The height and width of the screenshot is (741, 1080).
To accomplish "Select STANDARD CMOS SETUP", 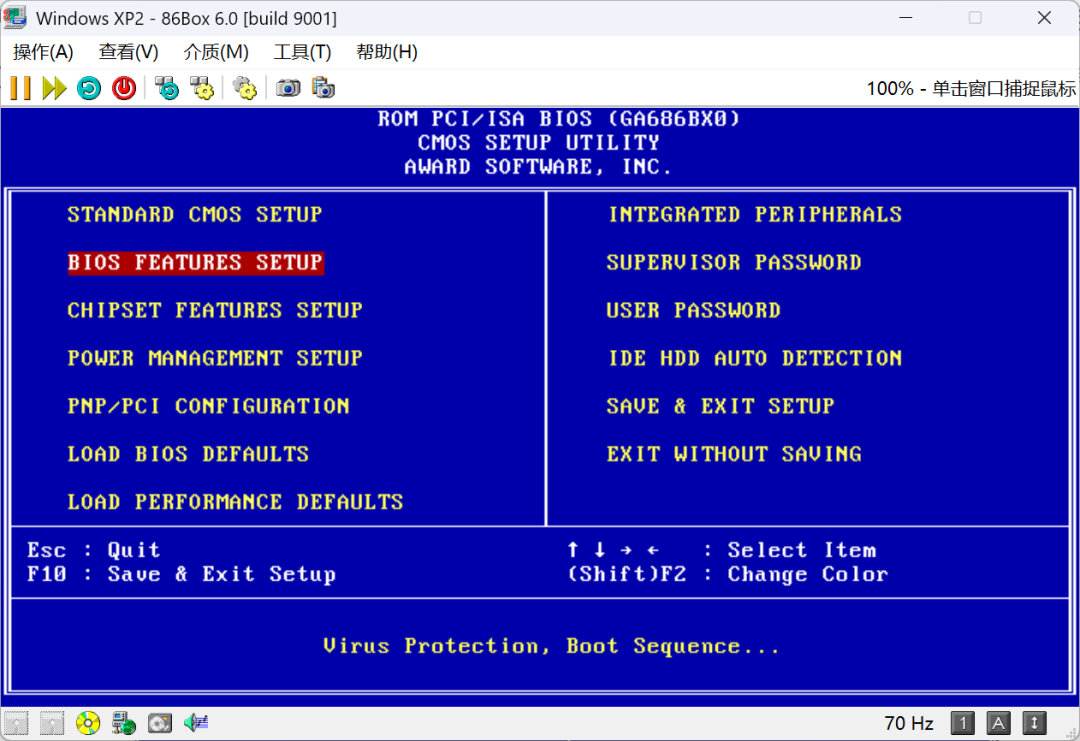I will point(195,215).
